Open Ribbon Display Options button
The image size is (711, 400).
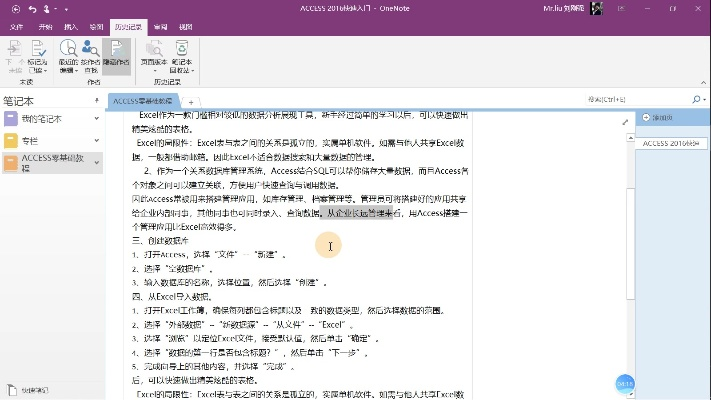pyautogui.click(x=622, y=9)
